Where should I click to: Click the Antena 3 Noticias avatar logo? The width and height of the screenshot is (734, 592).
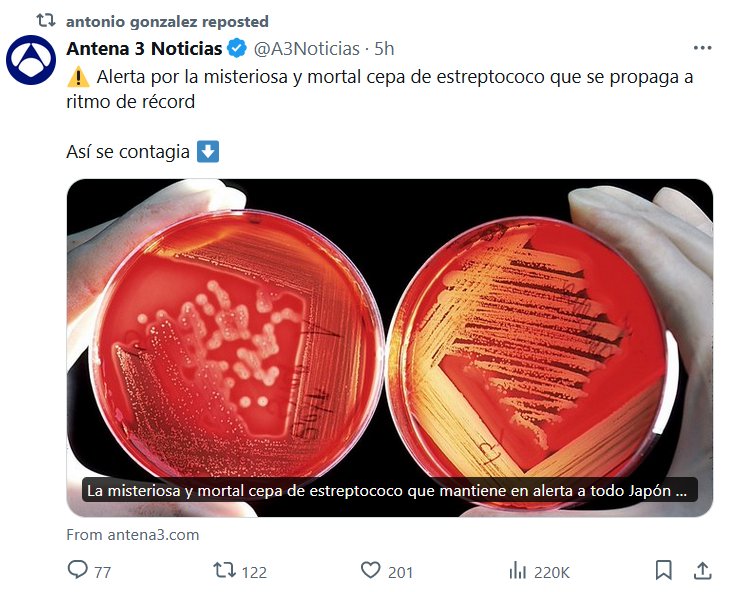point(31,60)
